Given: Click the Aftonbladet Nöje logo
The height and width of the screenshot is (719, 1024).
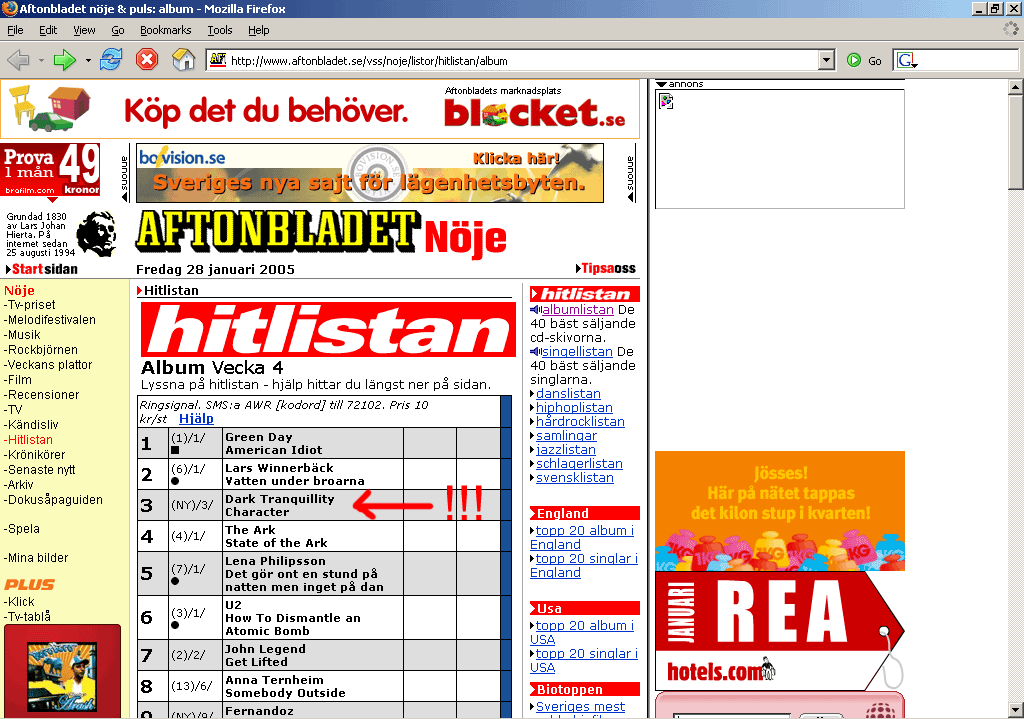Looking at the screenshot, I should tap(321, 233).
